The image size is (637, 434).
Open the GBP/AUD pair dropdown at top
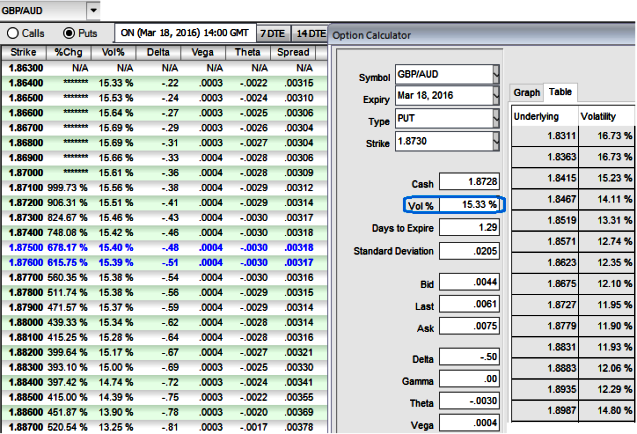click(93, 10)
